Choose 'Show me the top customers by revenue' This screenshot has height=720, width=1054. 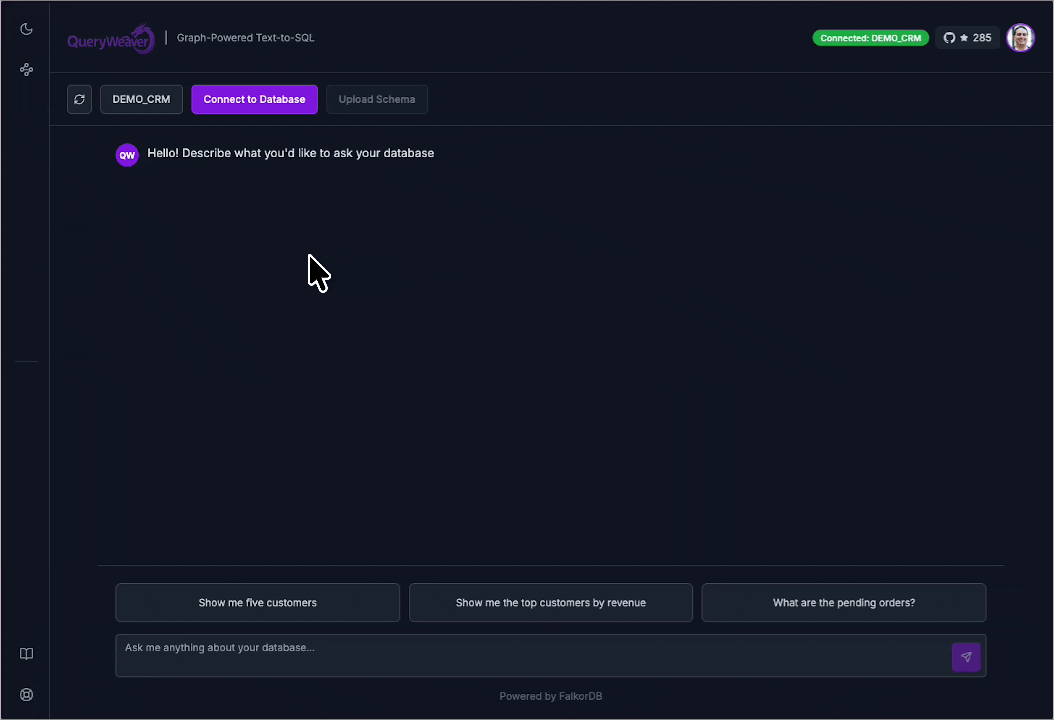(551, 602)
